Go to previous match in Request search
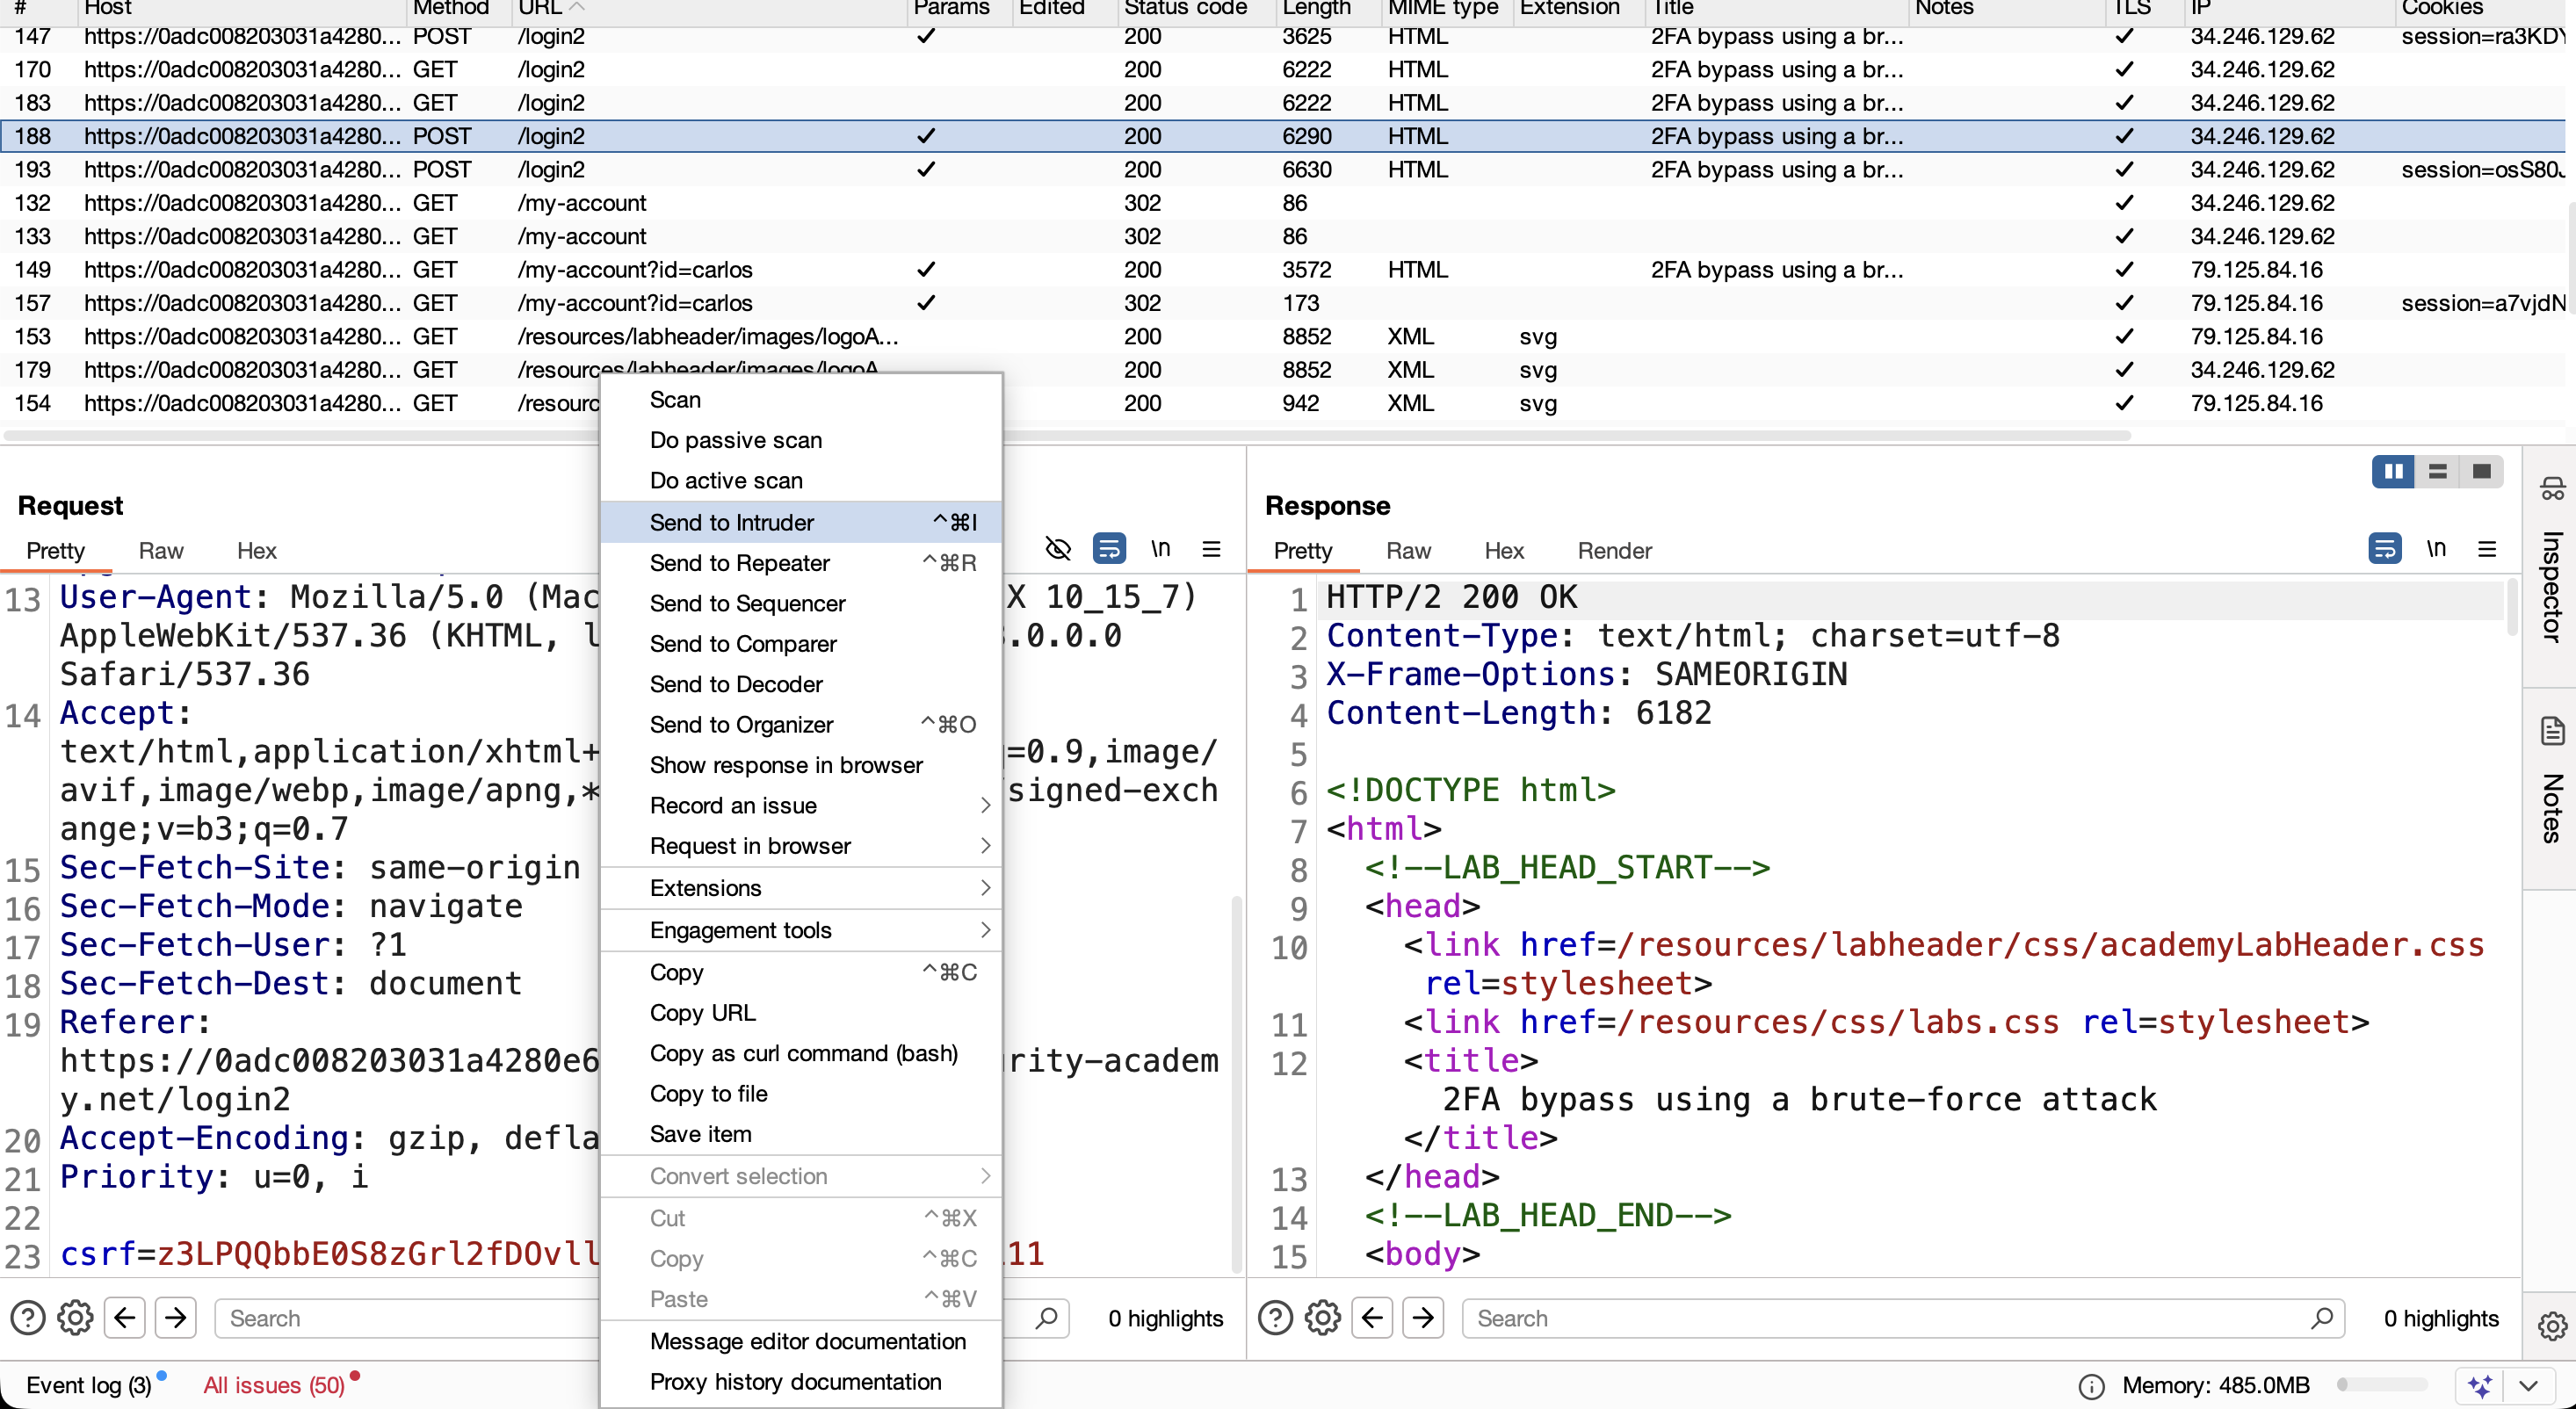Image resolution: width=2576 pixels, height=1409 pixels. click(x=125, y=1318)
